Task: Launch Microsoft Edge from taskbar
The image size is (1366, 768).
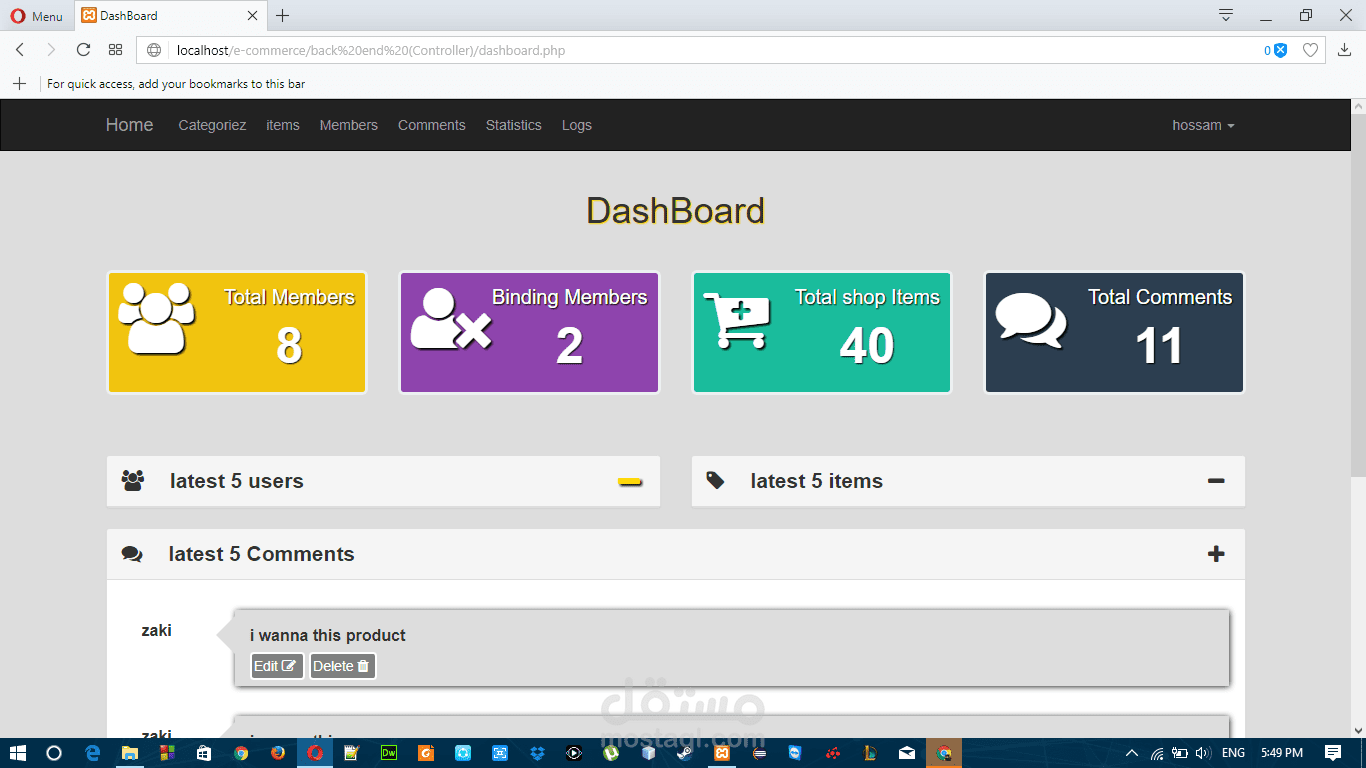Action: [x=93, y=753]
